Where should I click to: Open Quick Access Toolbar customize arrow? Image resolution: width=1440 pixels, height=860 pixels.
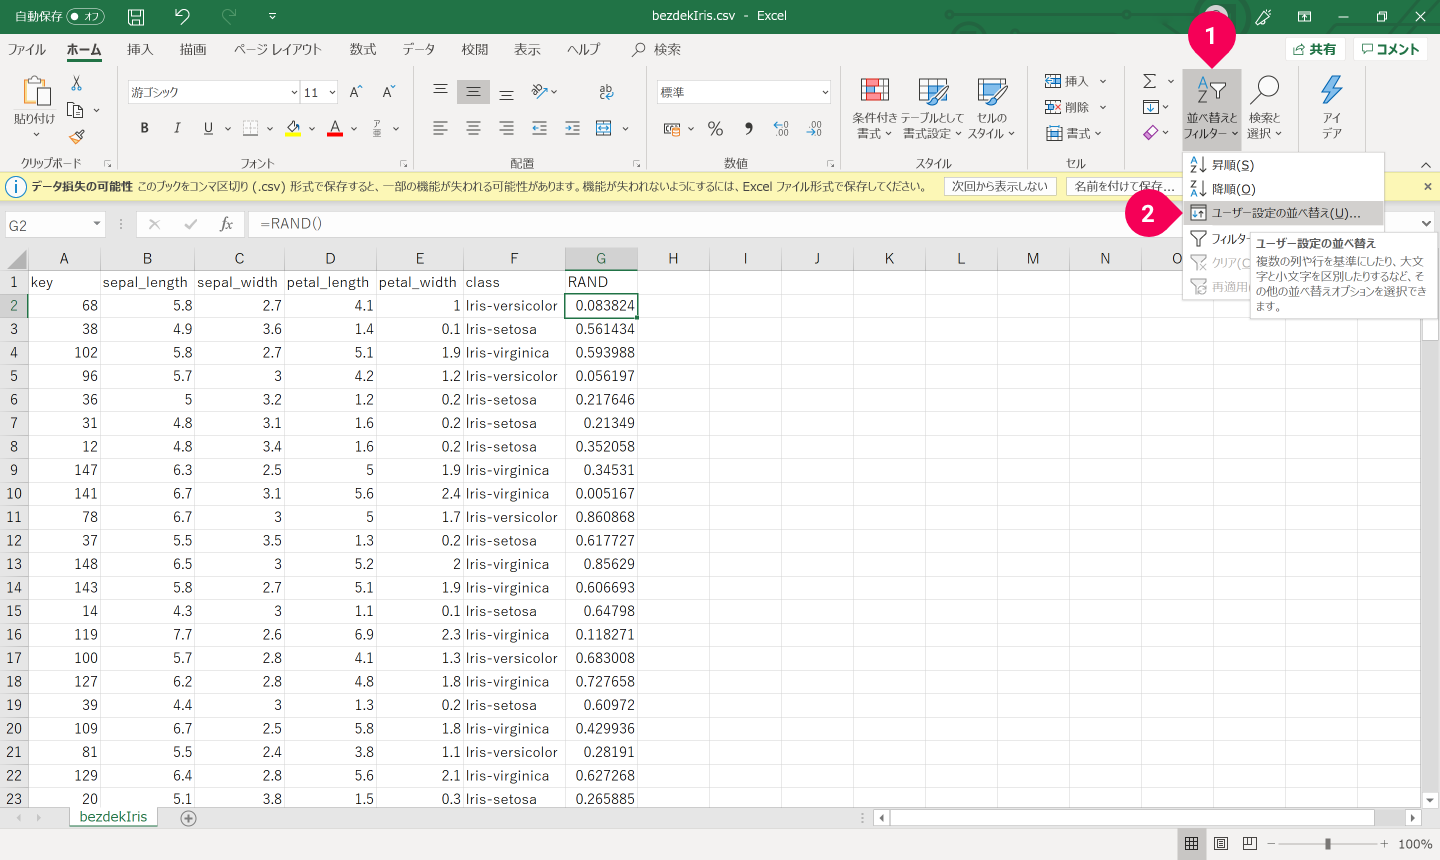coord(272,16)
